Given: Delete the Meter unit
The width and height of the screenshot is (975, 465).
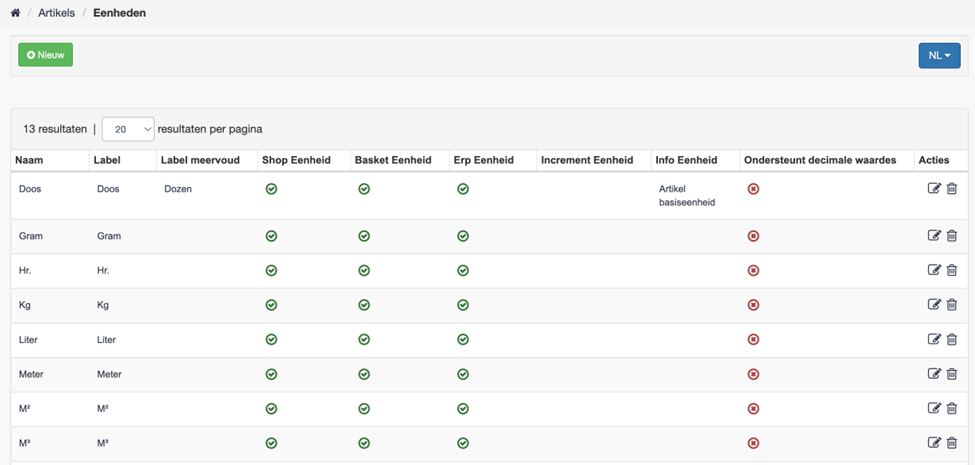Looking at the screenshot, I should pyautogui.click(x=951, y=374).
